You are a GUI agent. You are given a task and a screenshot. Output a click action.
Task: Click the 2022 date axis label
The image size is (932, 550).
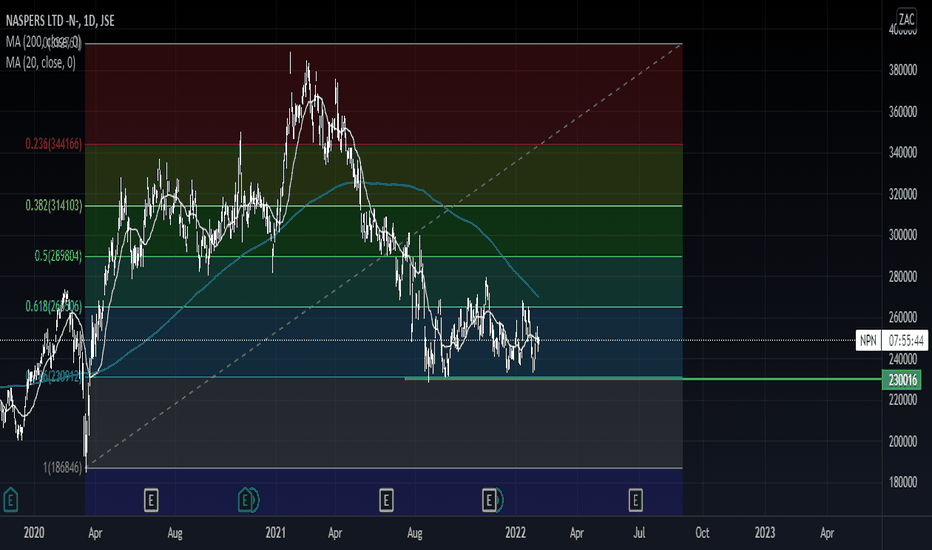(515, 533)
